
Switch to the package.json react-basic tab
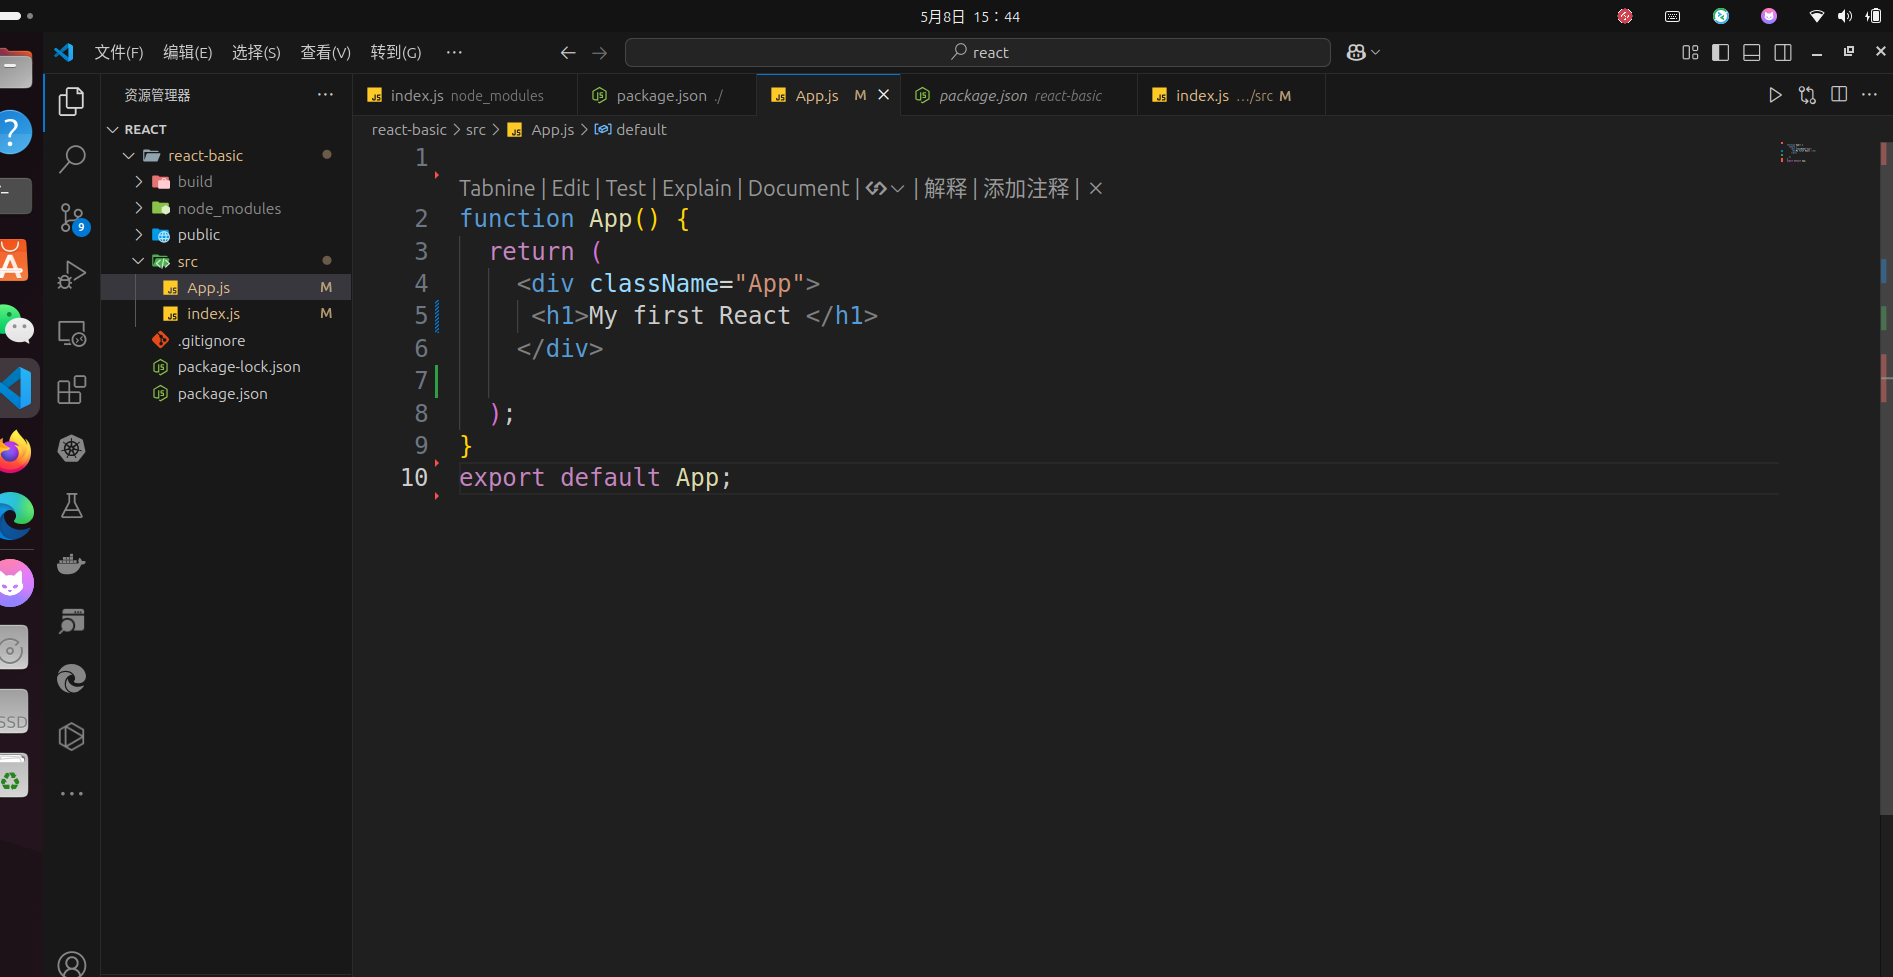(1019, 96)
